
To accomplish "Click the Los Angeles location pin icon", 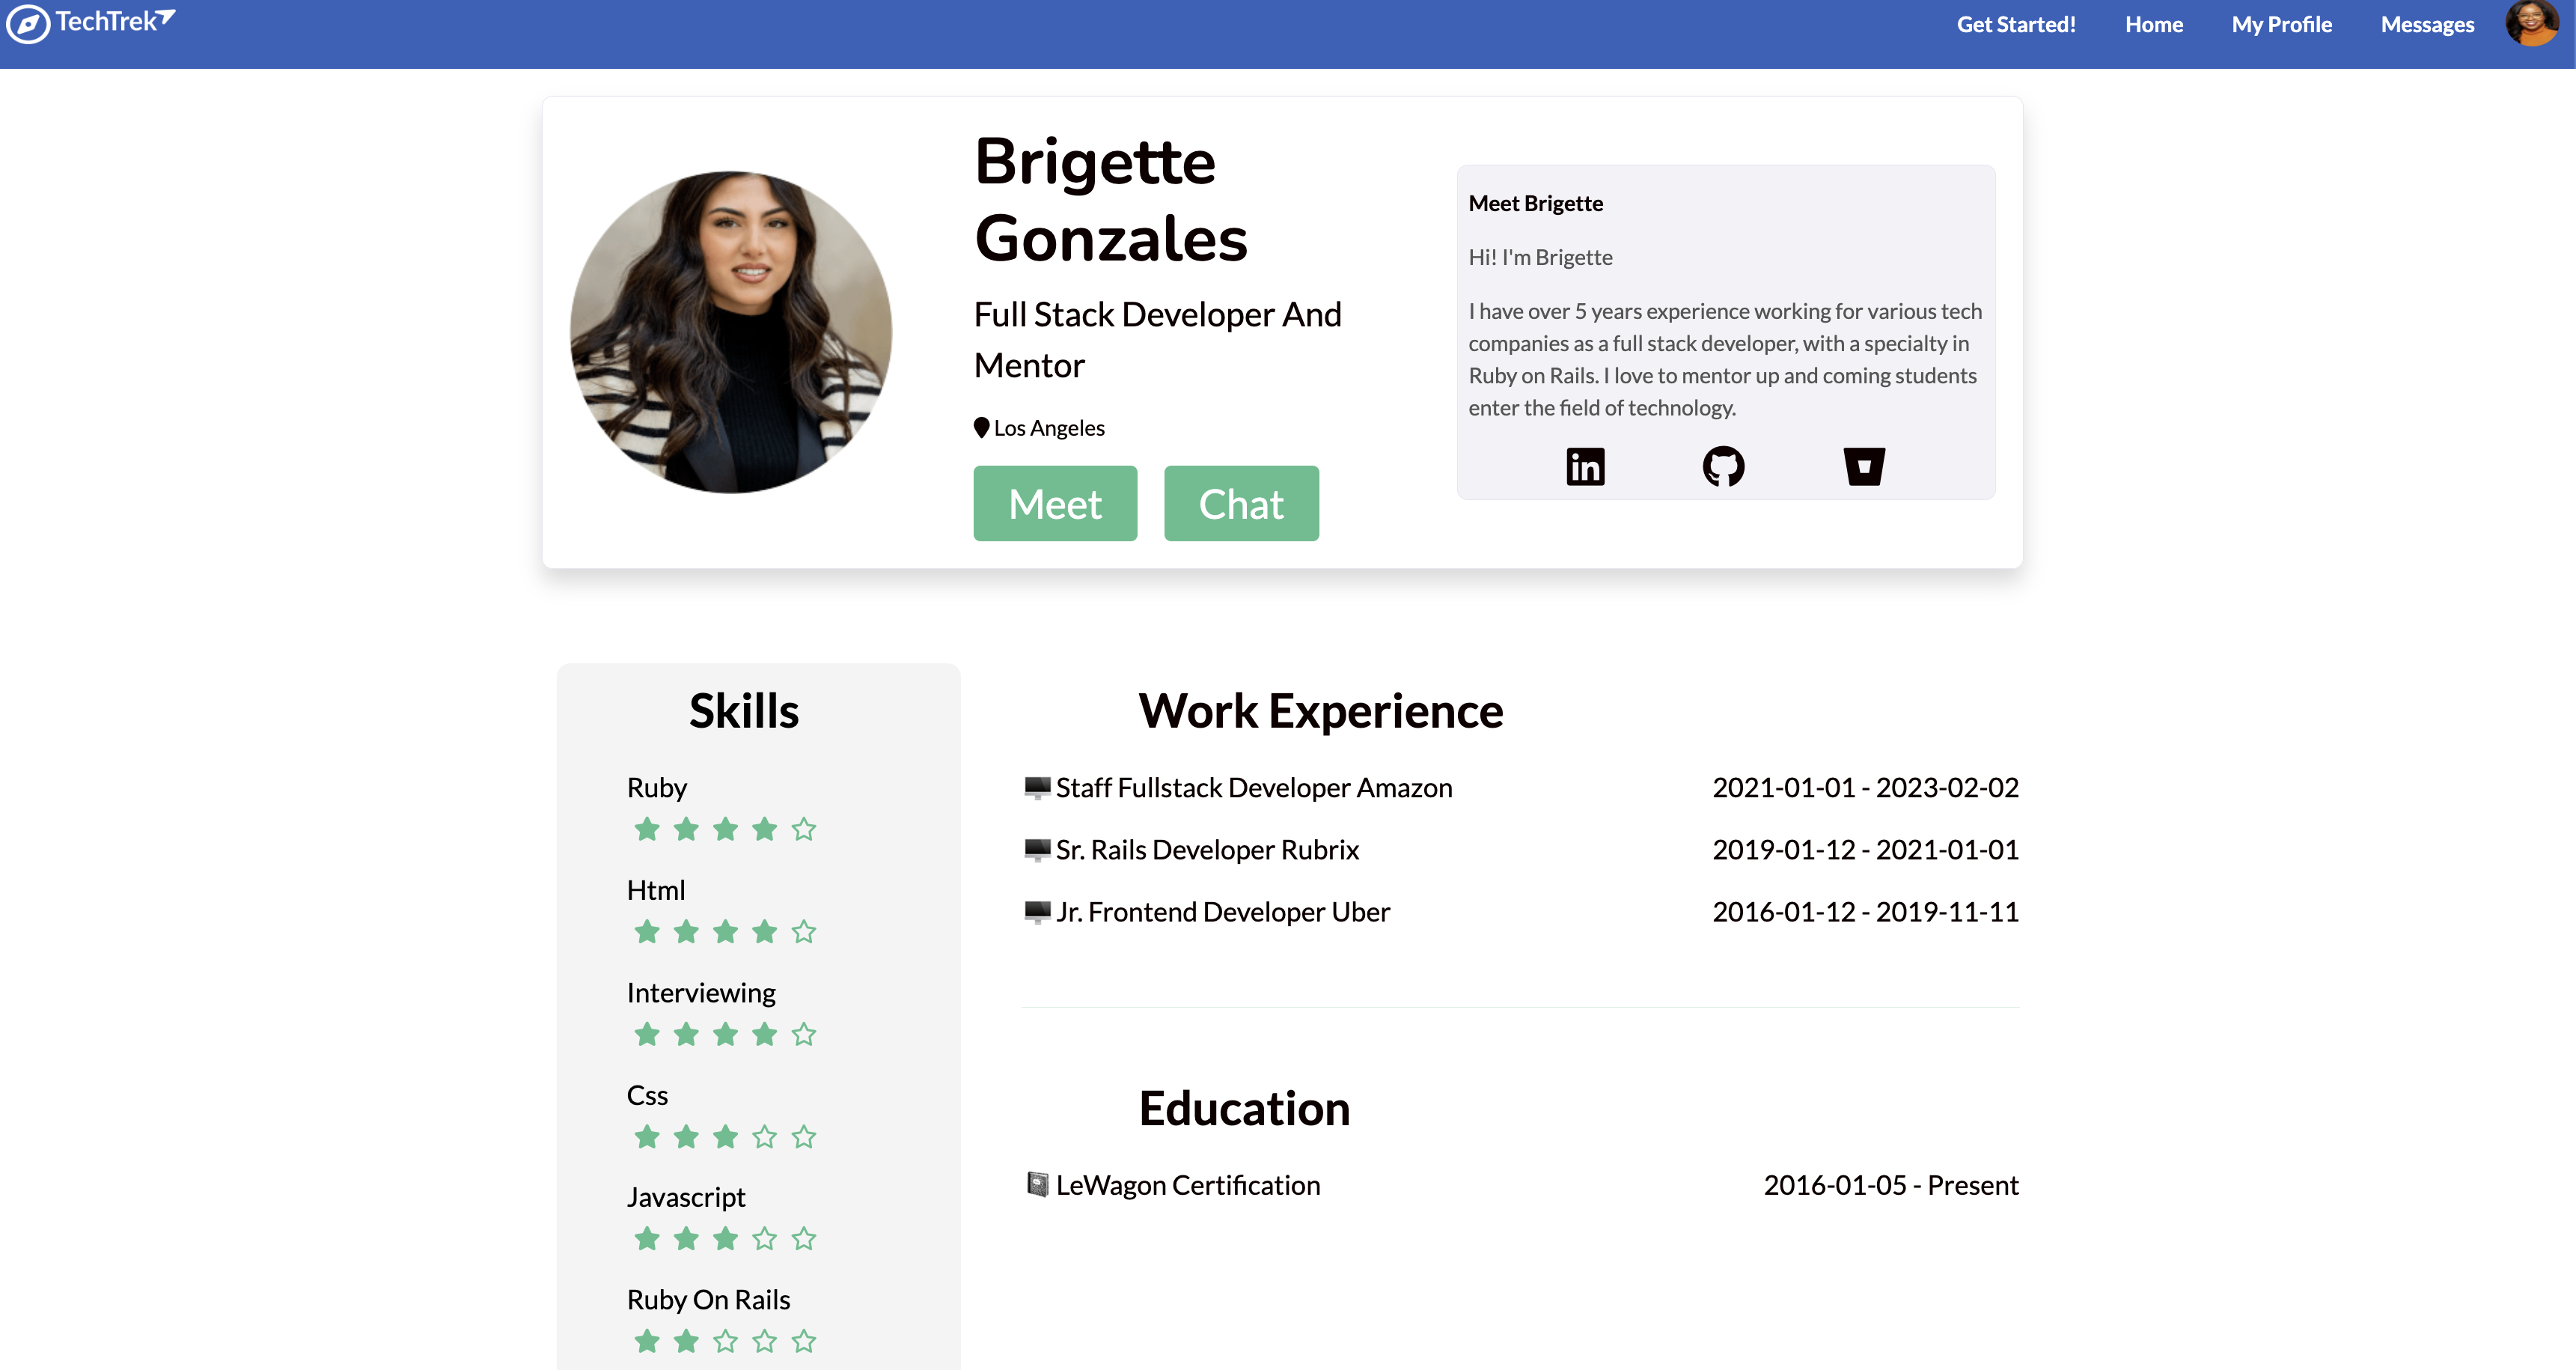I will (x=981, y=428).
